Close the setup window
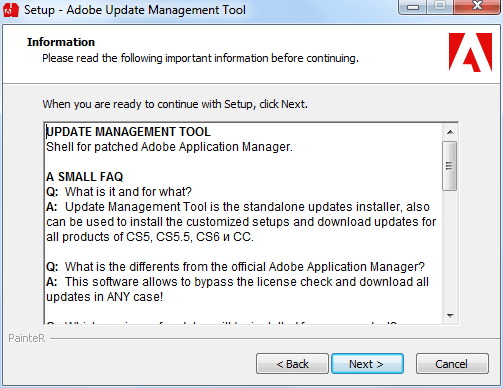The width and height of the screenshot is (503, 388). (x=477, y=6)
